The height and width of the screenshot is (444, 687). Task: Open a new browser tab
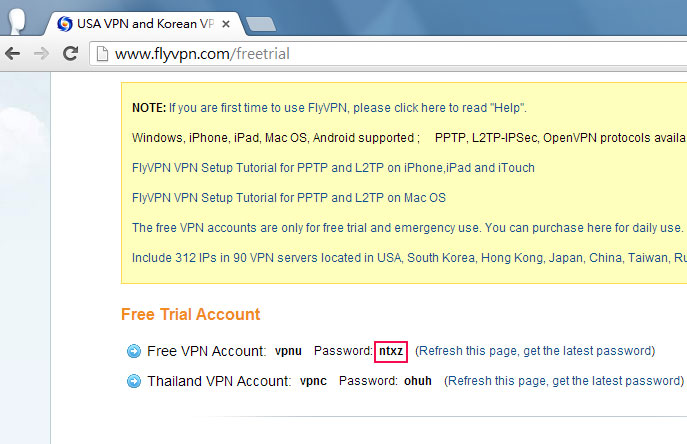(x=261, y=24)
